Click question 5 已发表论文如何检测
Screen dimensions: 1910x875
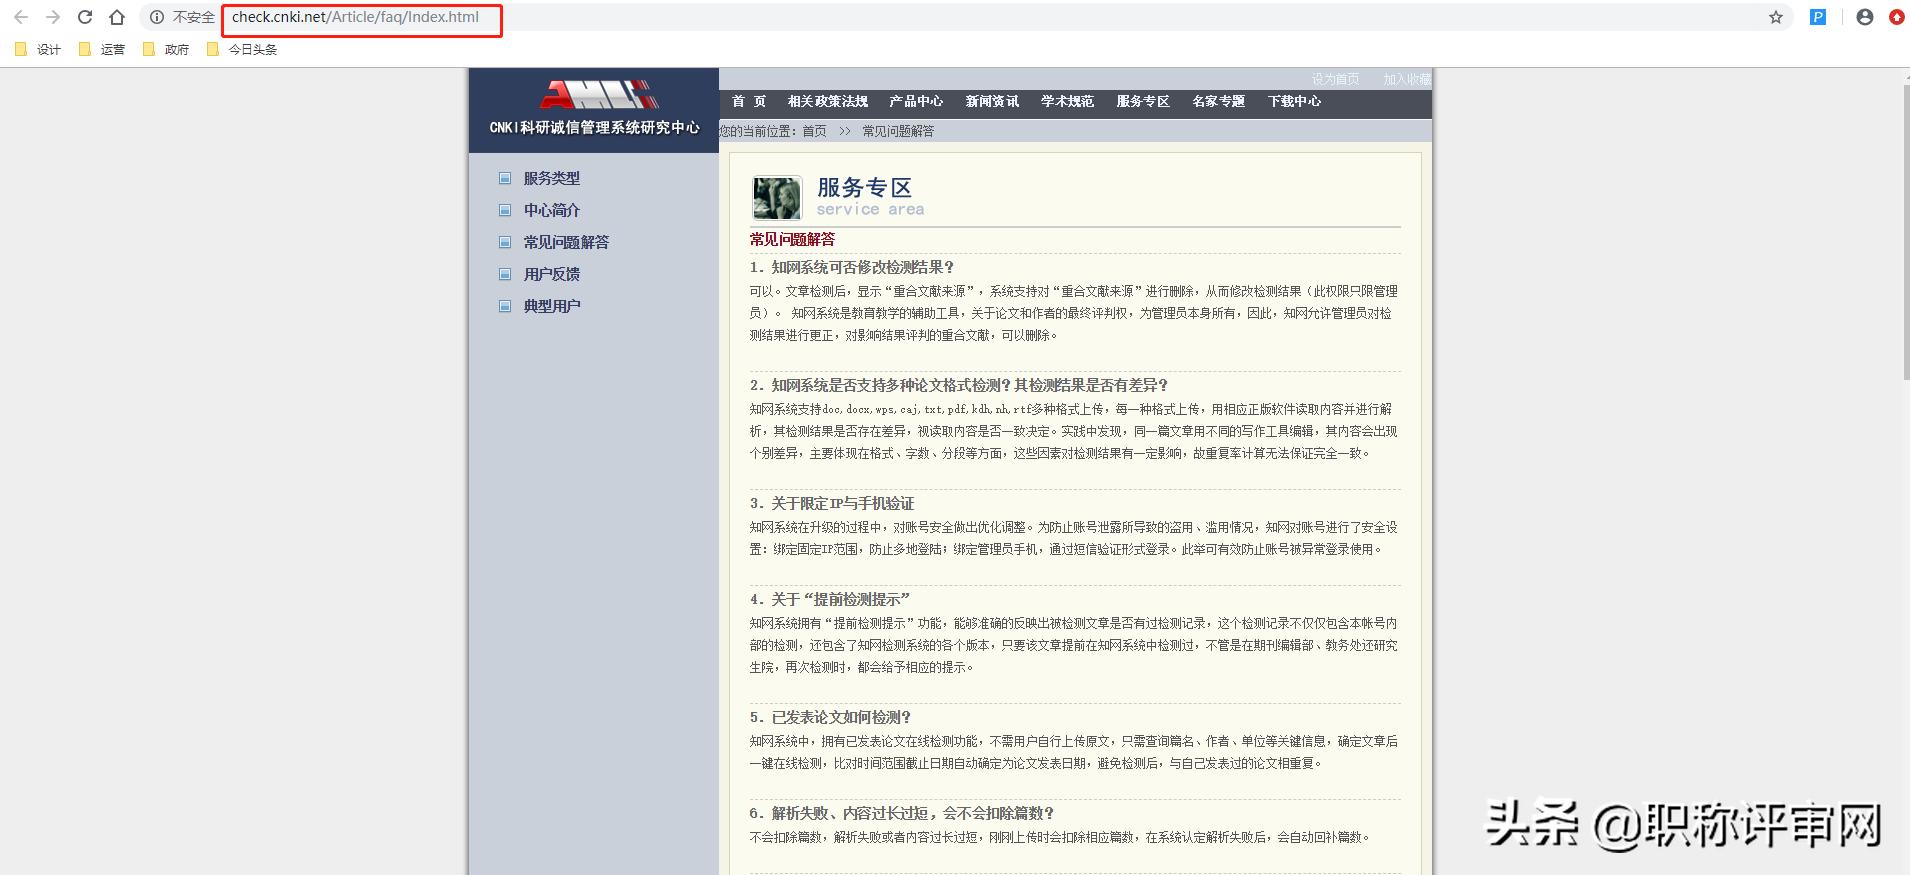tap(831, 717)
